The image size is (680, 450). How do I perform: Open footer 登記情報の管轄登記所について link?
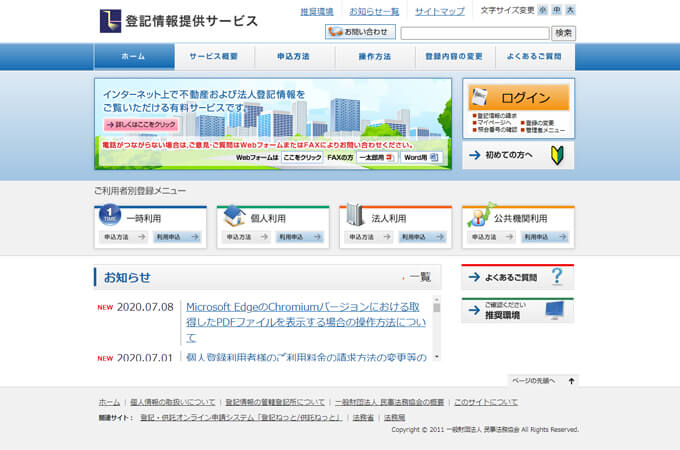click(x=275, y=402)
